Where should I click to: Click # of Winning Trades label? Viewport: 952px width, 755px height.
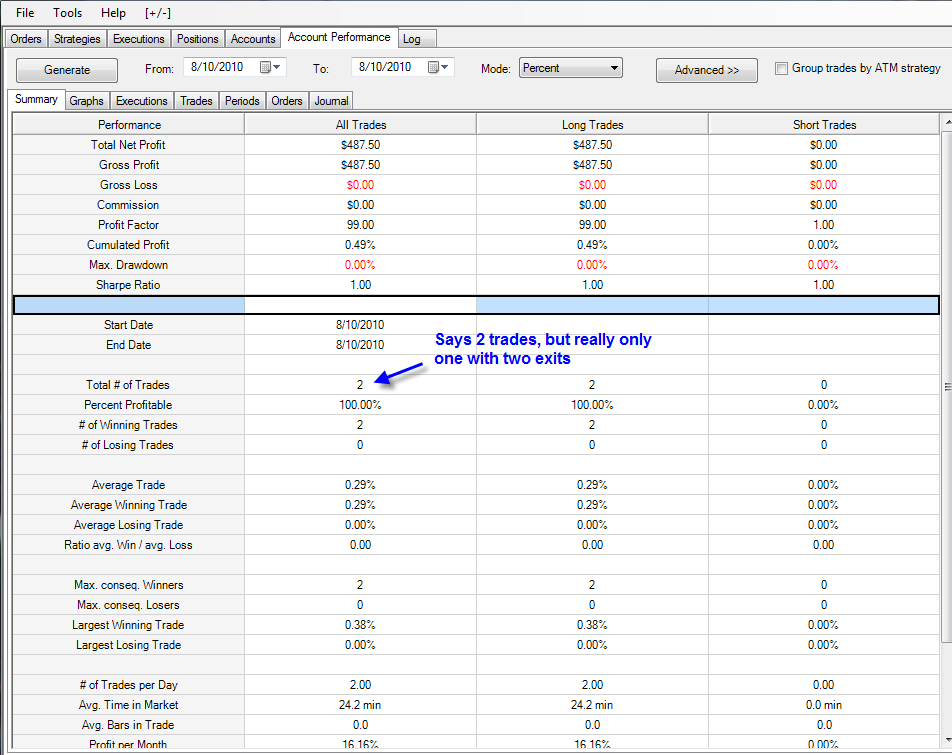point(128,425)
